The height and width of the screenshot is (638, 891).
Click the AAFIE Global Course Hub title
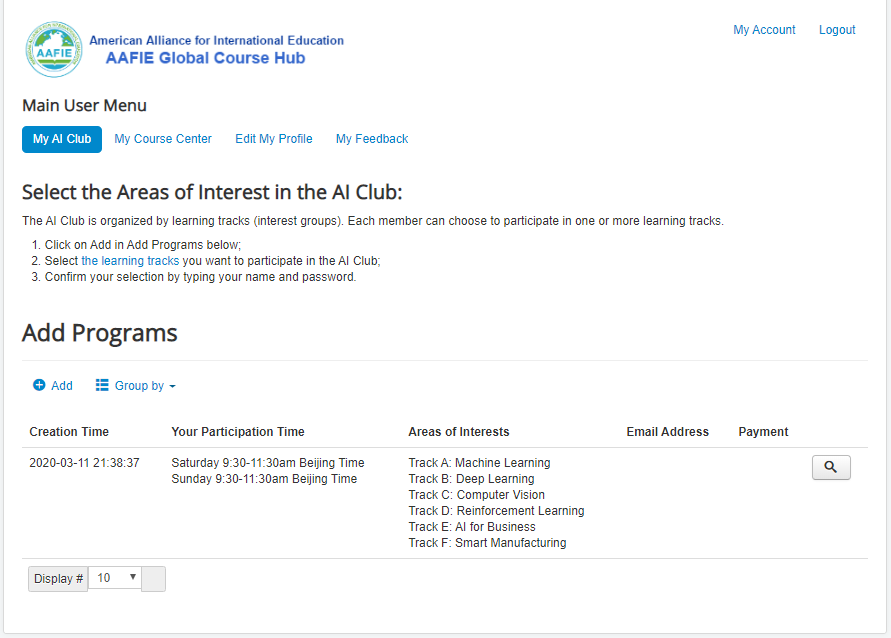(x=206, y=58)
